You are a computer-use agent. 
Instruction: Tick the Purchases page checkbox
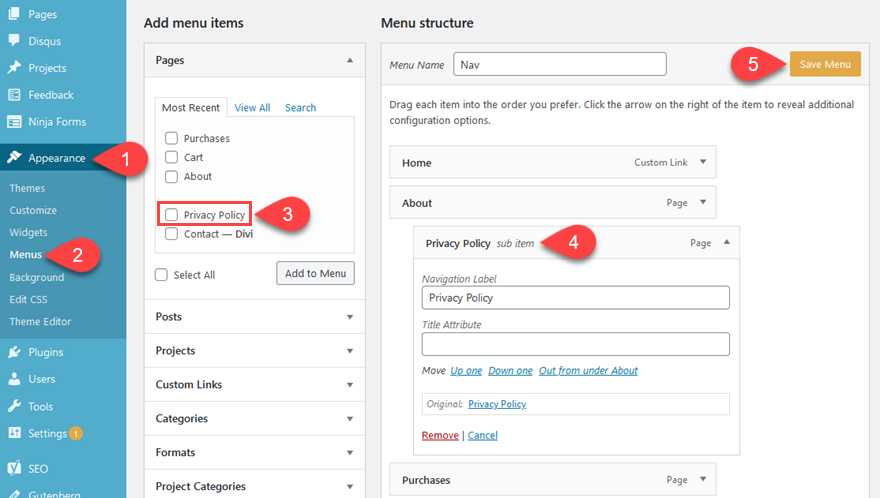click(172, 139)
